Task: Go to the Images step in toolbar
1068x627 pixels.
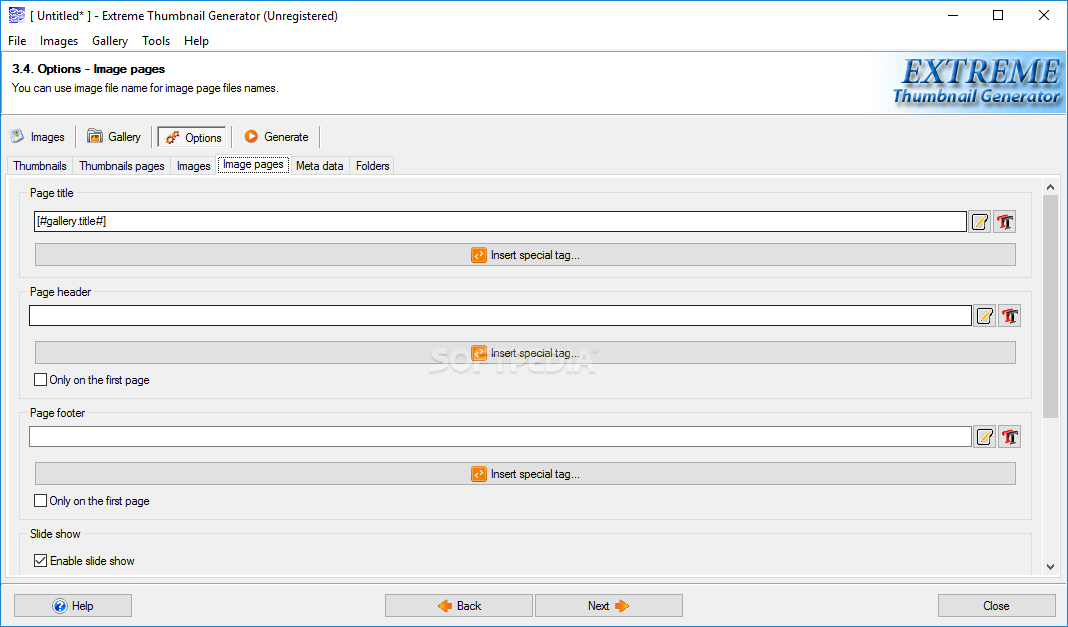Action: click(x=38, y=137)
